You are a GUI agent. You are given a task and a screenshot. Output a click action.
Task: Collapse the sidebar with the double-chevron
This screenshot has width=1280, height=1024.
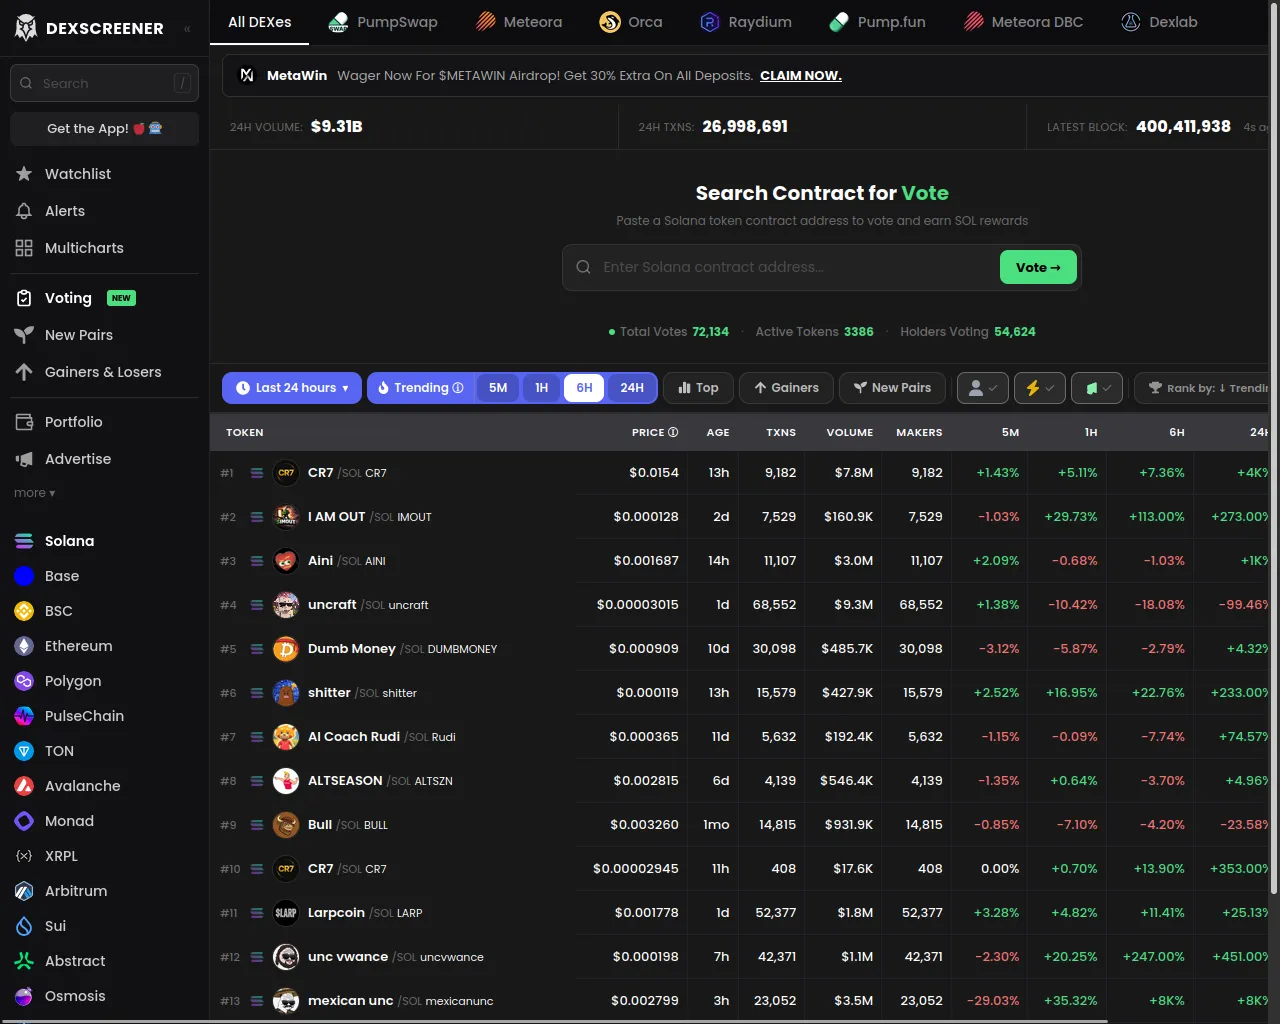pos(187,29)
